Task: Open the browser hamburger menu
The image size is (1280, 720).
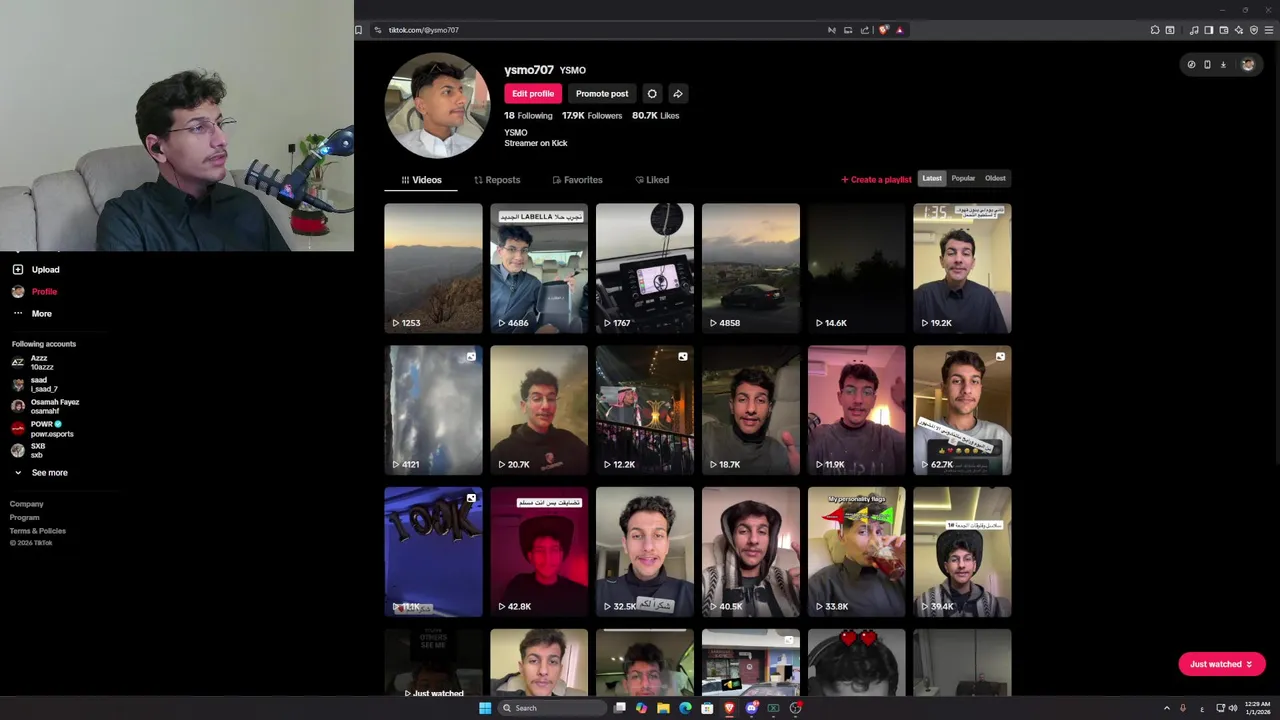Action: tap(1269, 30)
